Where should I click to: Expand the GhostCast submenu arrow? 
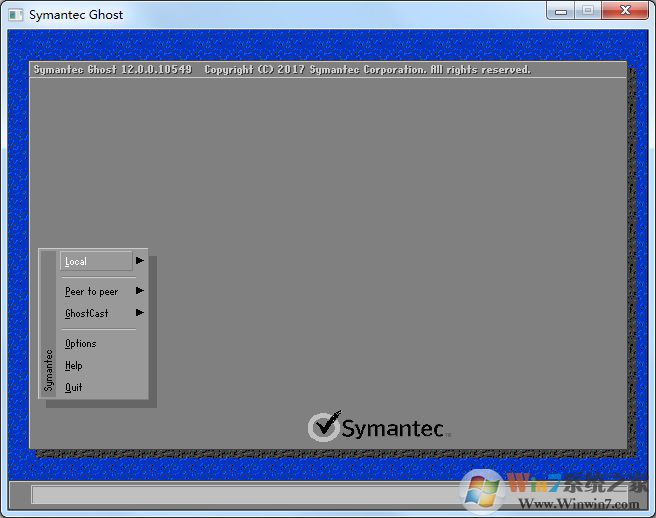point(140,313)
